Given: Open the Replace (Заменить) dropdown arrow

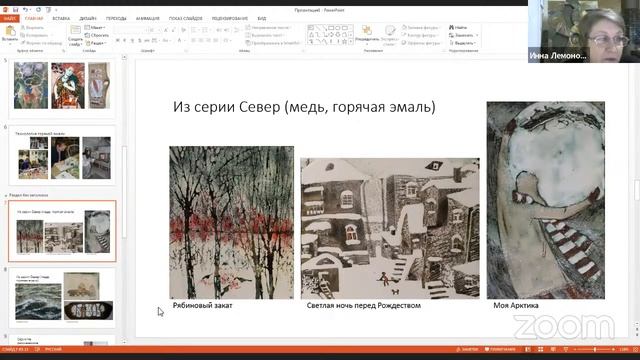Looking at the screenshot, I should (x=477, y=35).
